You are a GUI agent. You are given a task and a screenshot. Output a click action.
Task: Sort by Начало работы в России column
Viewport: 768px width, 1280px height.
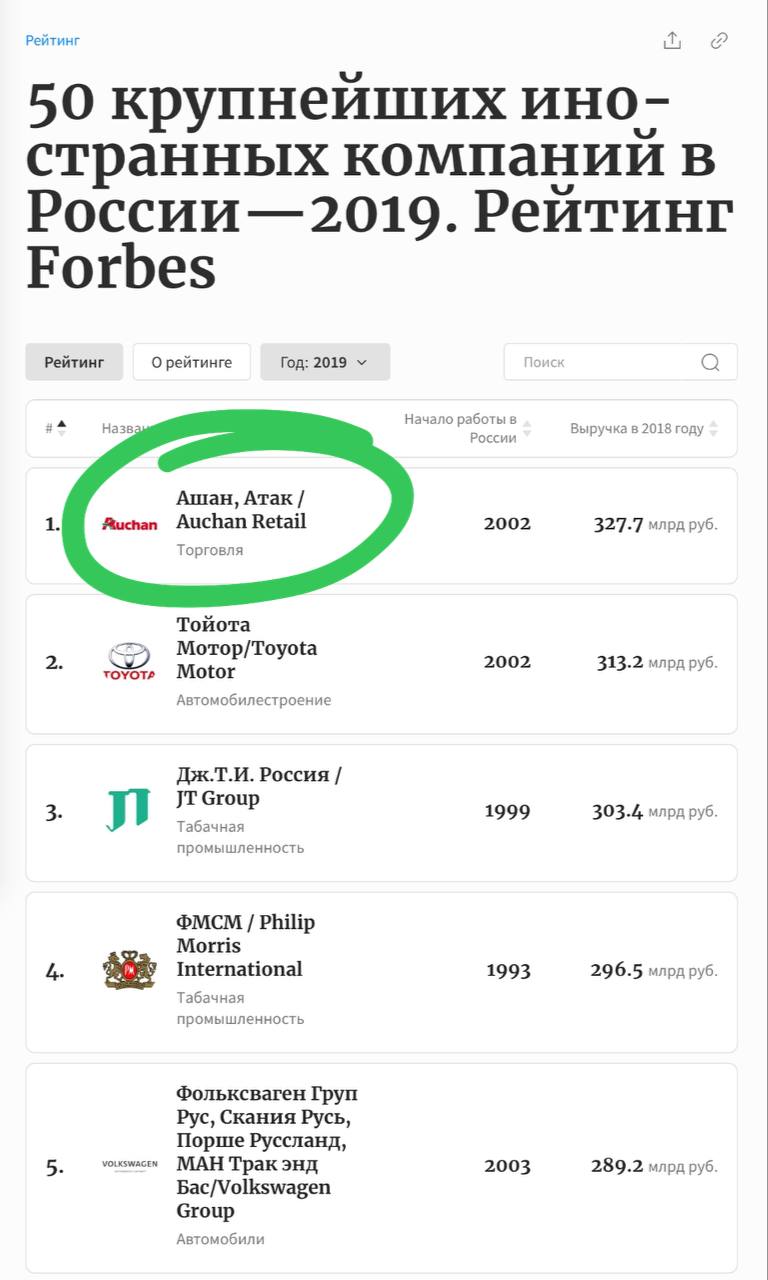(527, 428)
